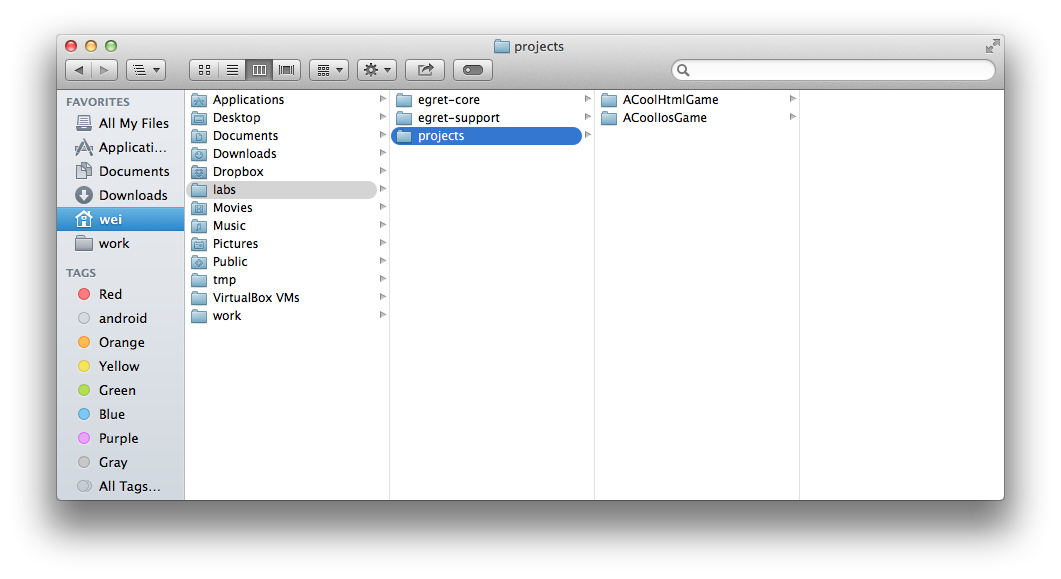
Task: Select the Applications folder in first column
Action: coord(281,99)
